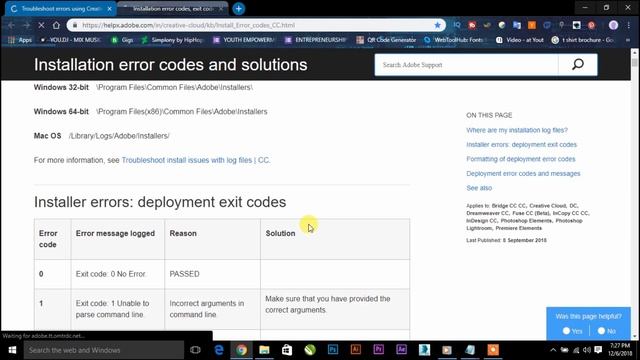640x360 pixels.
Task: Open Task View on taskbar
Action: (x=195, y=350)
